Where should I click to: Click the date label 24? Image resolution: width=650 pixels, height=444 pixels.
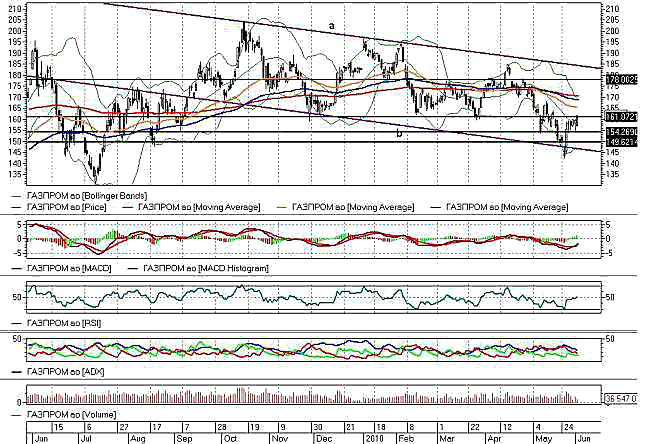pos(569,427)
